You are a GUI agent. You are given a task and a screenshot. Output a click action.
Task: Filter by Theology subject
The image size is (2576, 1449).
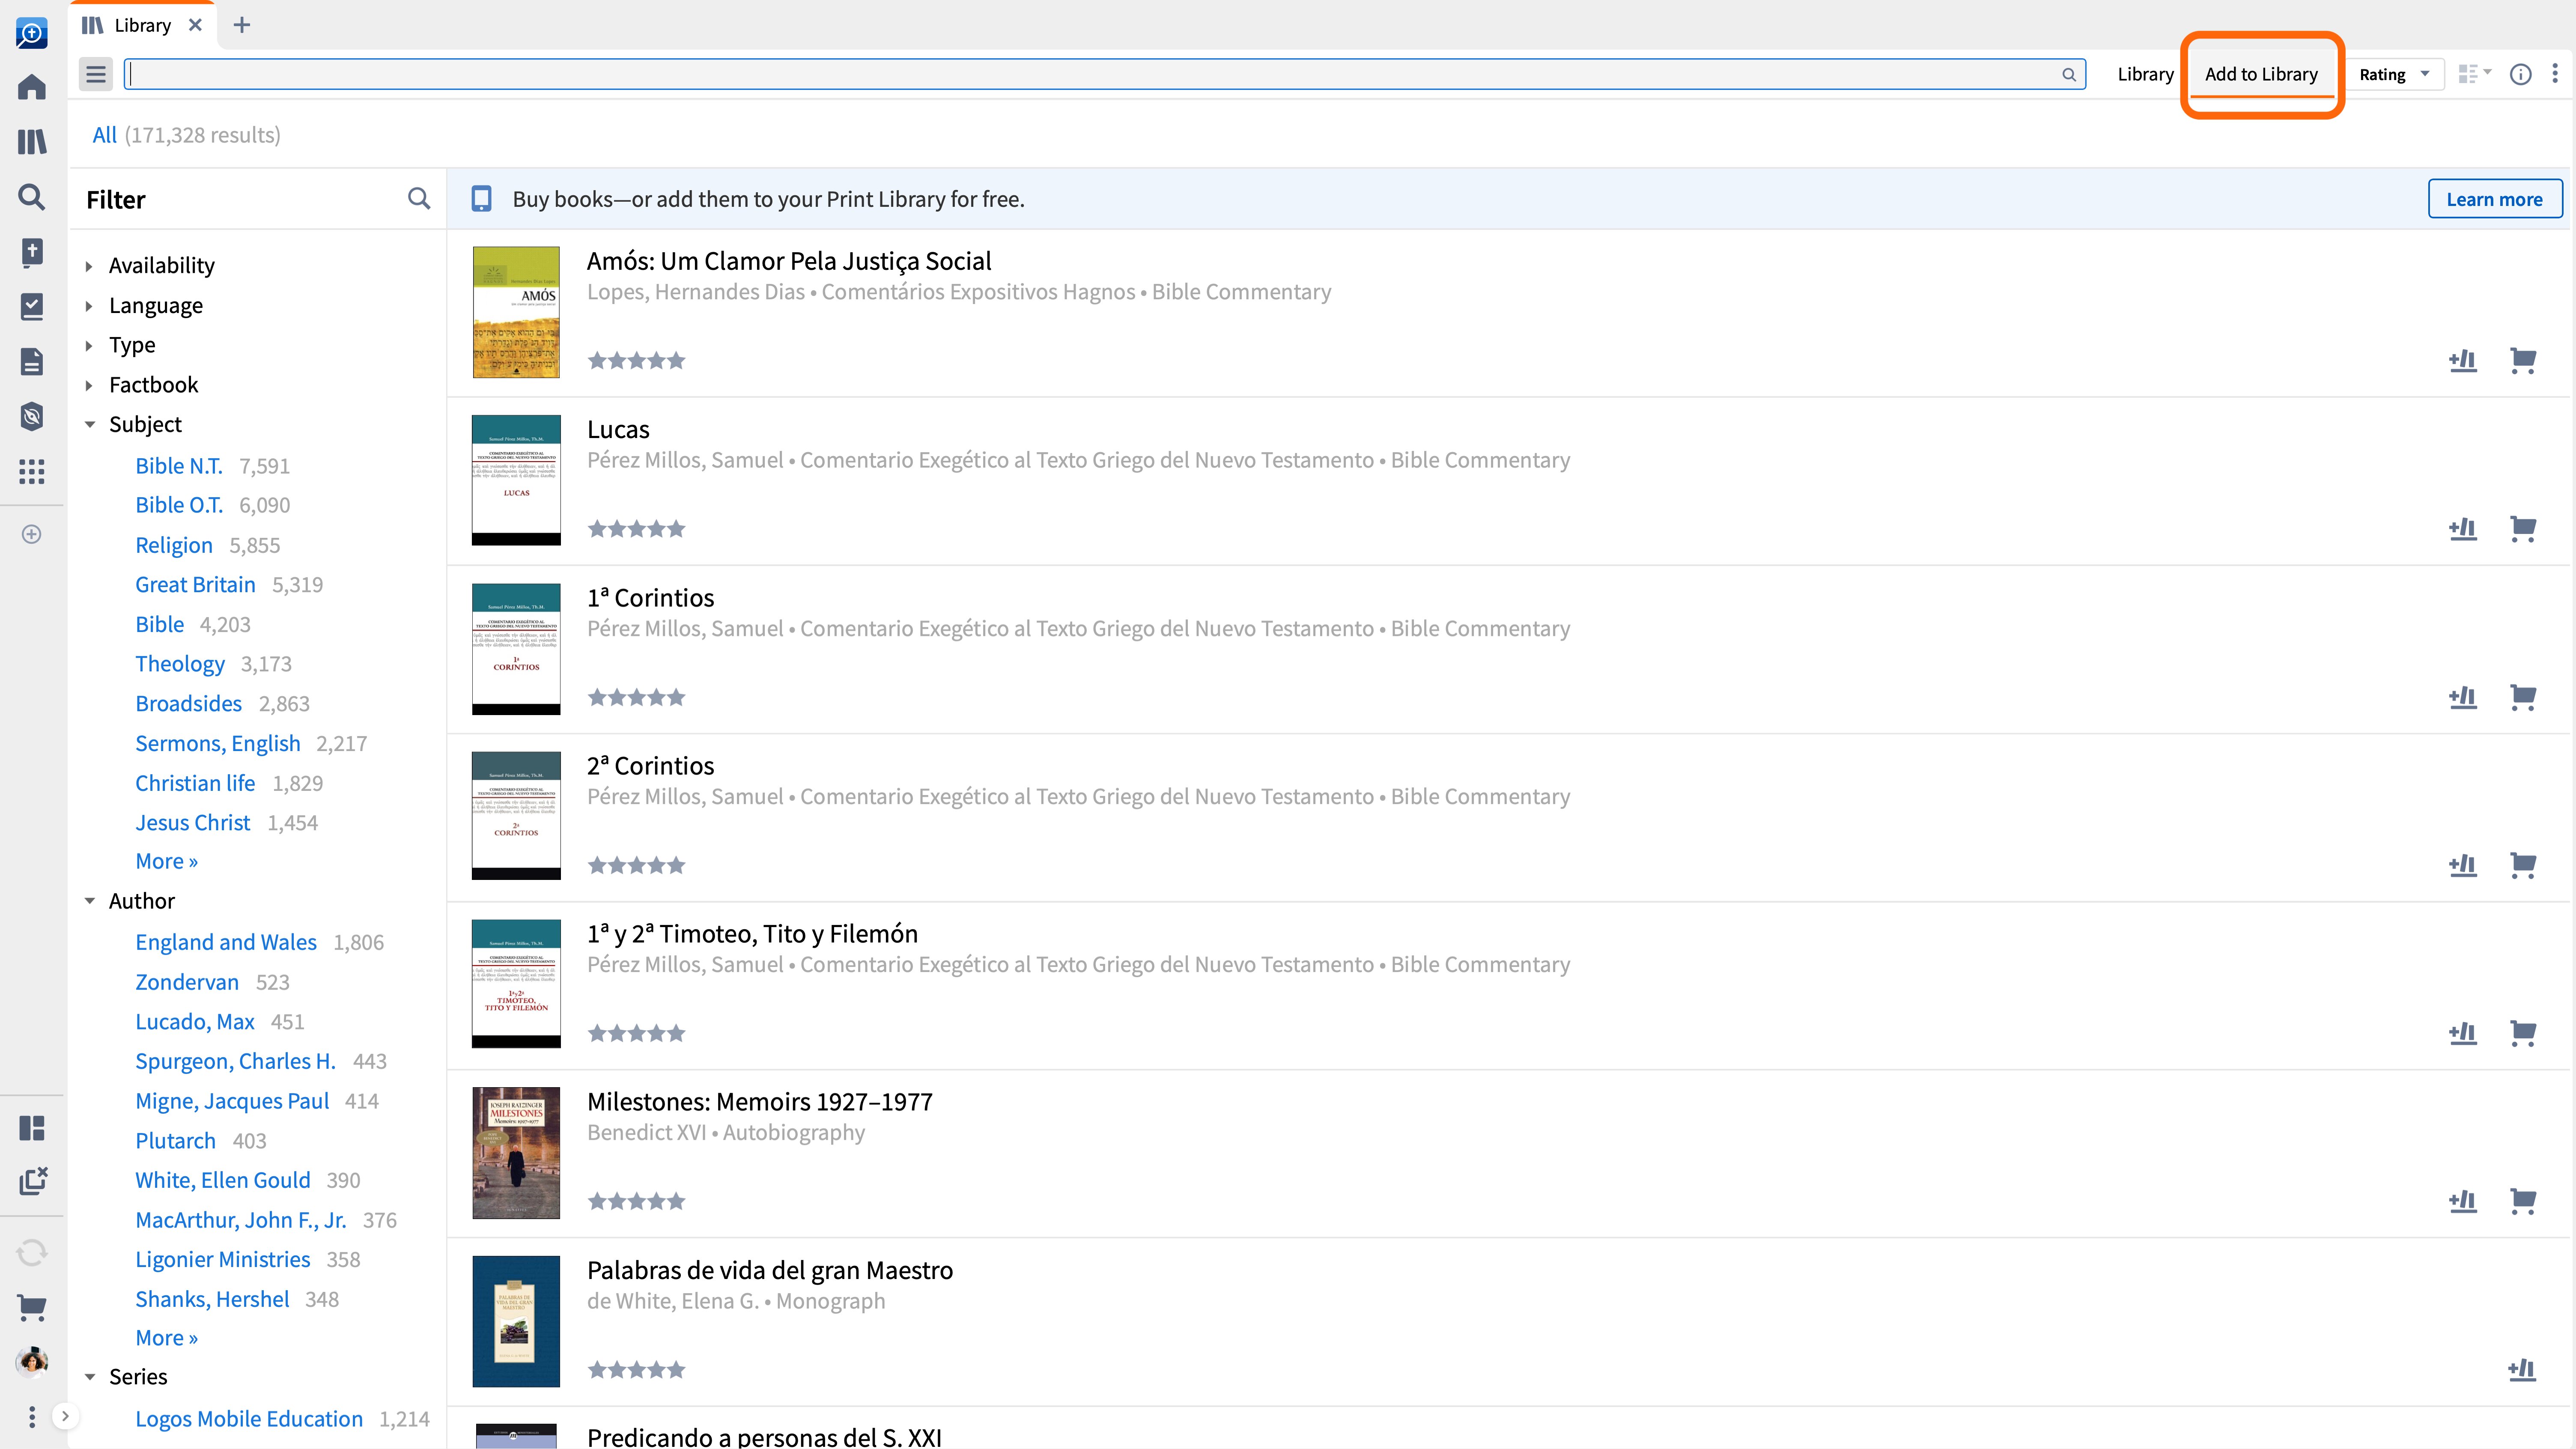180,664
